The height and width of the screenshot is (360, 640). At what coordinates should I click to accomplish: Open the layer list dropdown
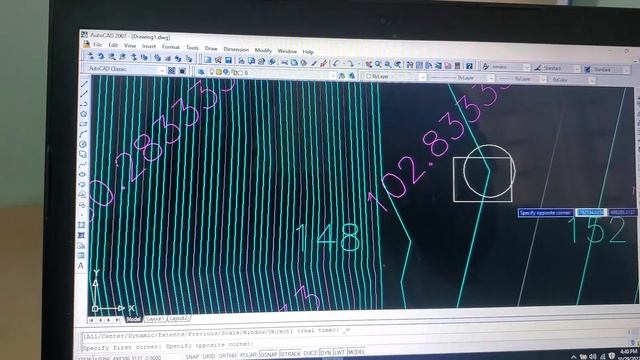point(333,75)
